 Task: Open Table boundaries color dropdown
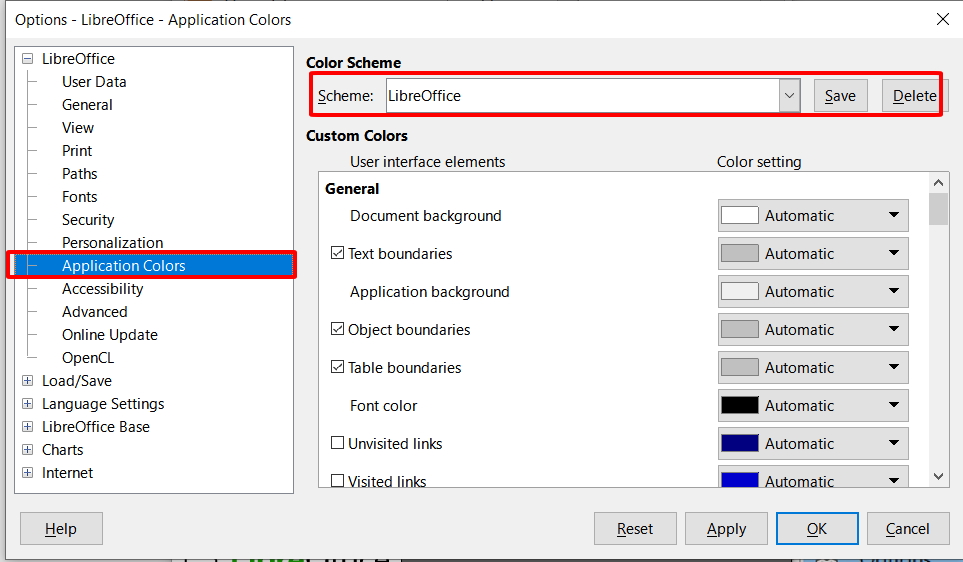point(813,367)
